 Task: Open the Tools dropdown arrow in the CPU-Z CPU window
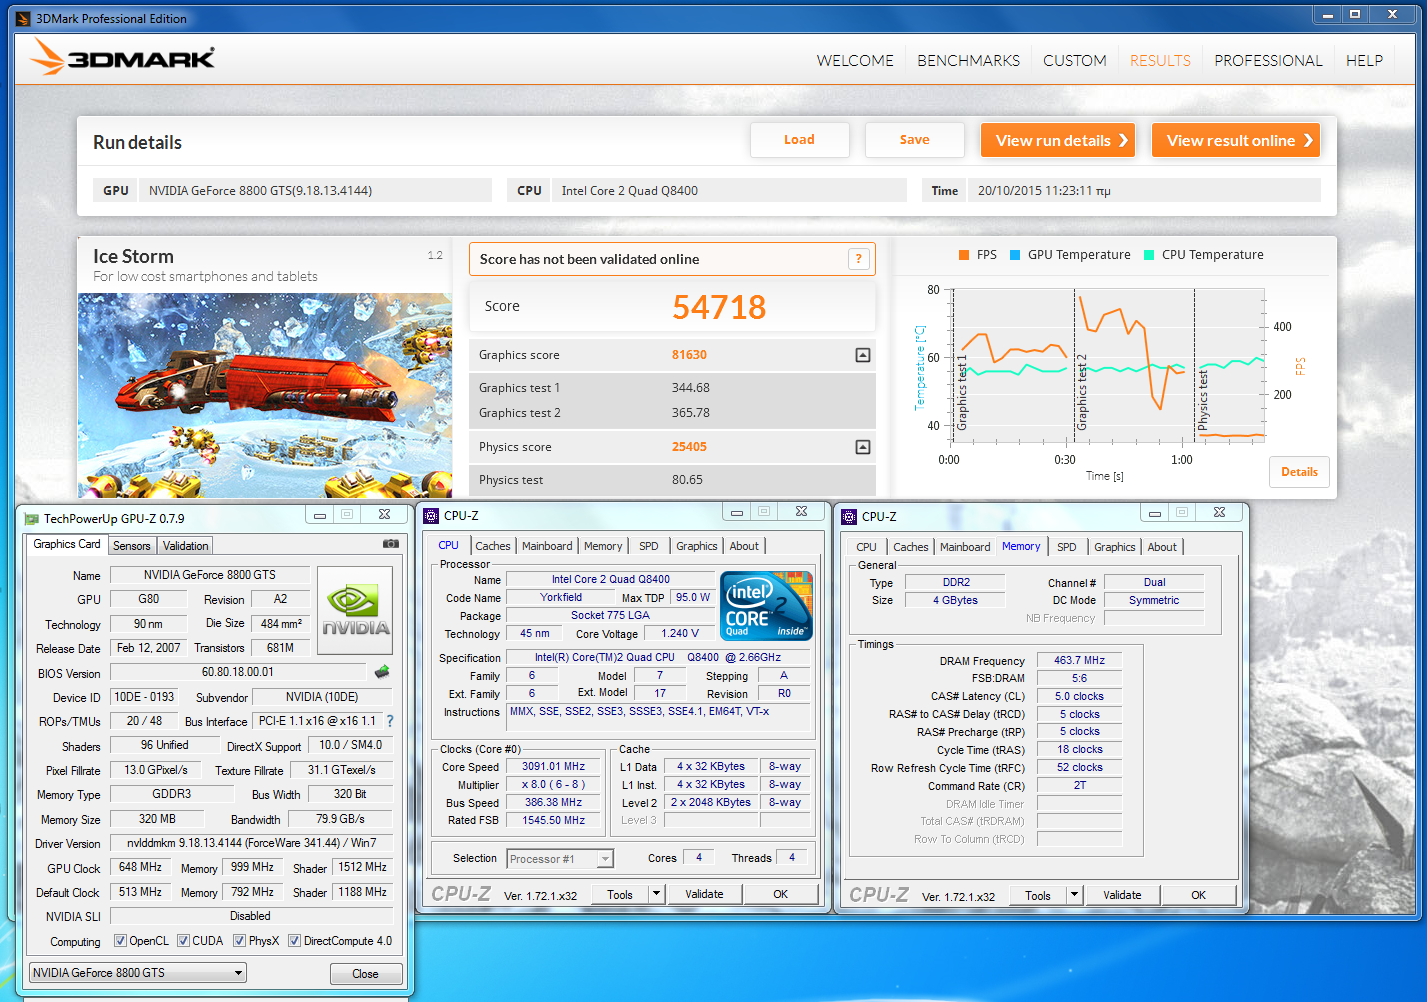[x=656, y=894]
